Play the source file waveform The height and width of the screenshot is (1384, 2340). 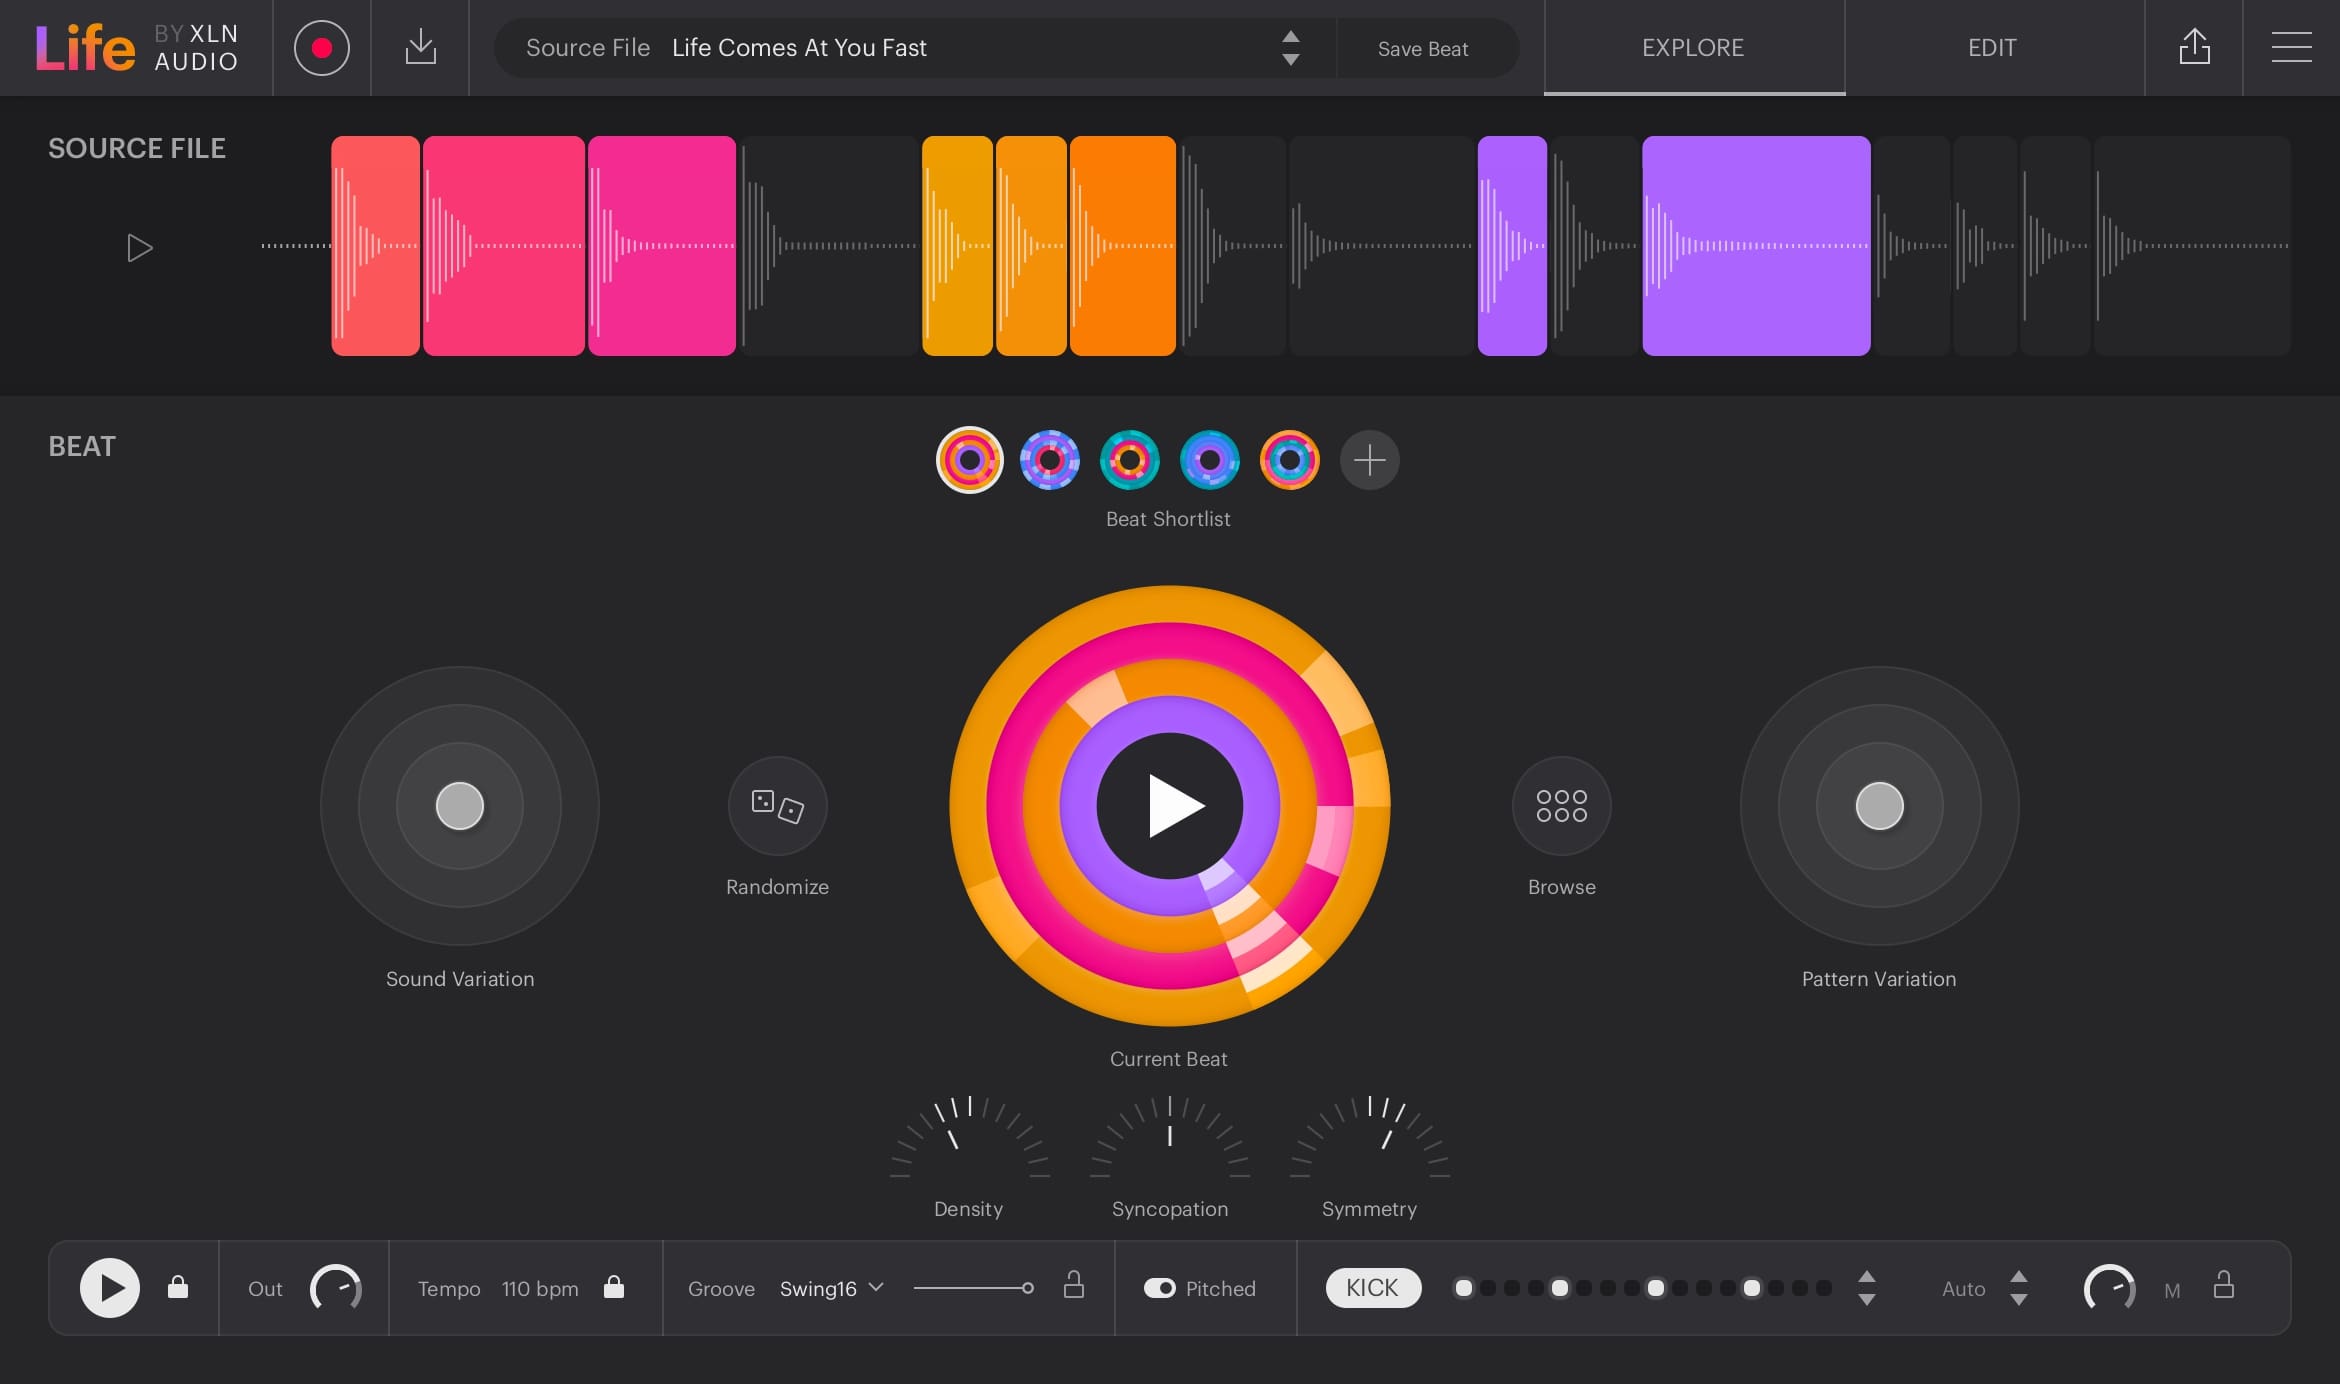(140, 247)
